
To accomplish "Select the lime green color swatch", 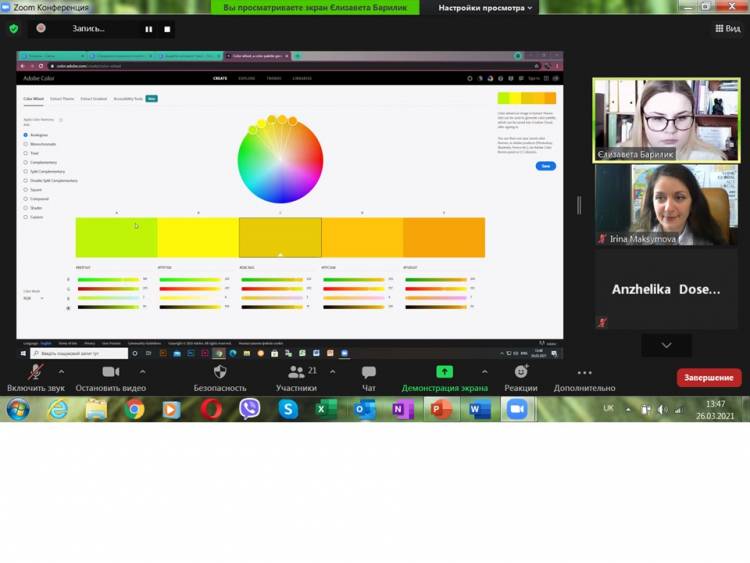I will click(116, 238).
